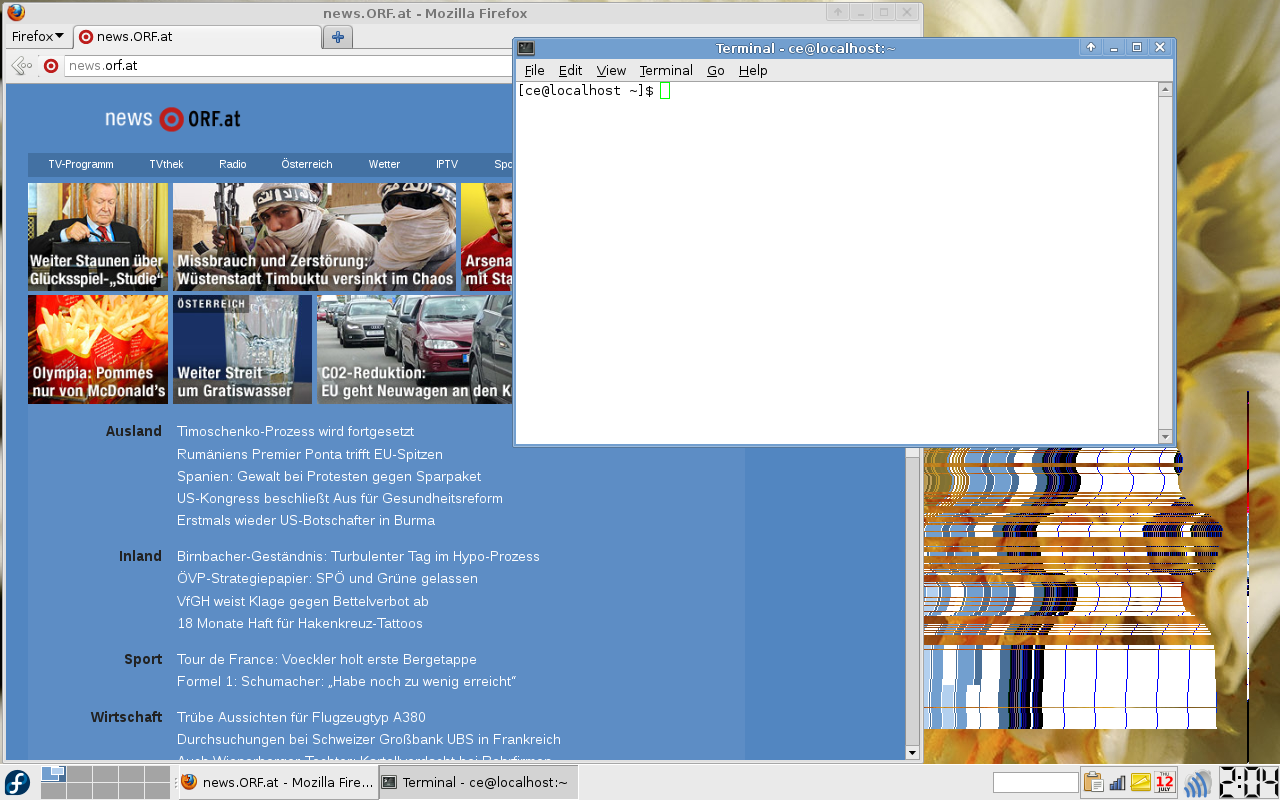Open a new Firefox tab with plus button

point(338,37)
